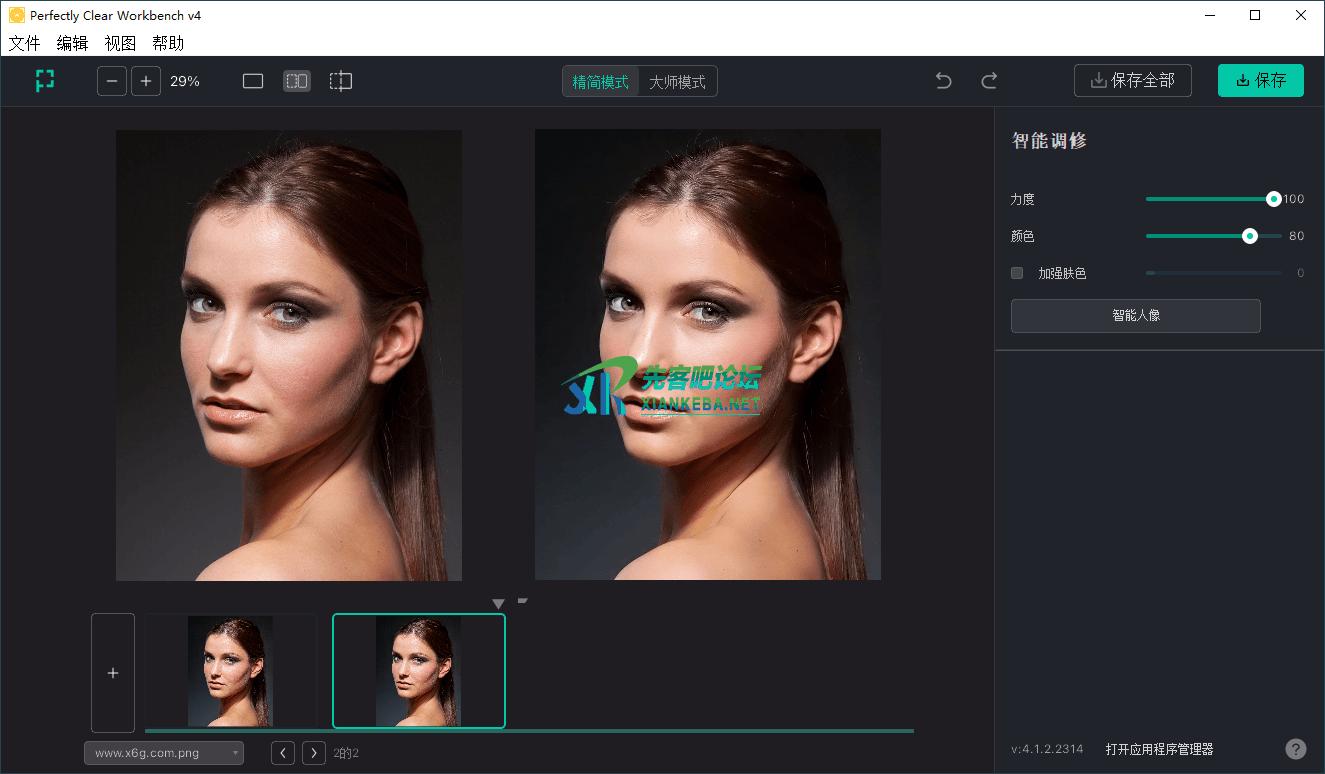The height and width of the screenshot is (774, 1325).
Task: Zoom in with the plus button
Action: click(146, 81)
